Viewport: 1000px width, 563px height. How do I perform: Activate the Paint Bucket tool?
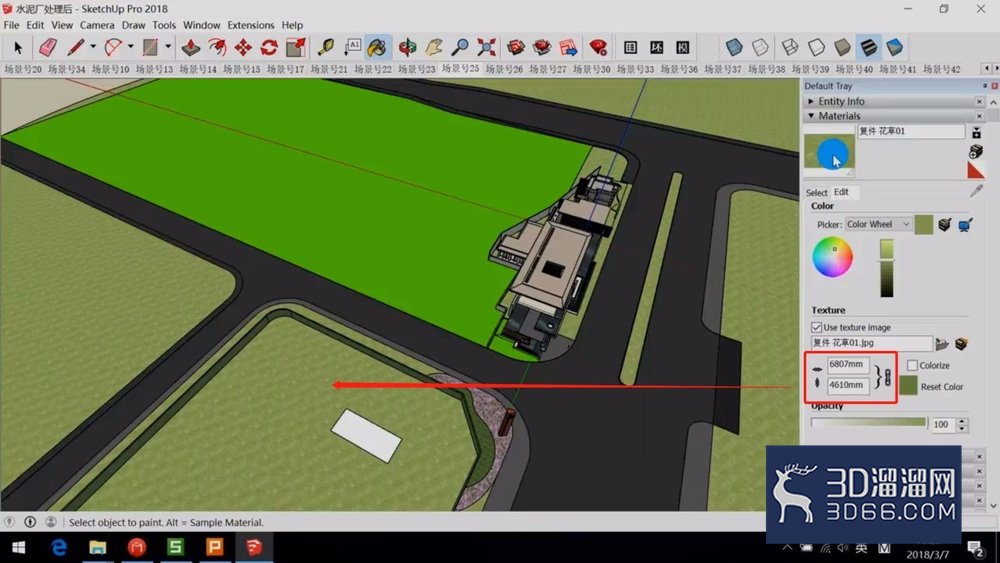(x=378, y=47)
